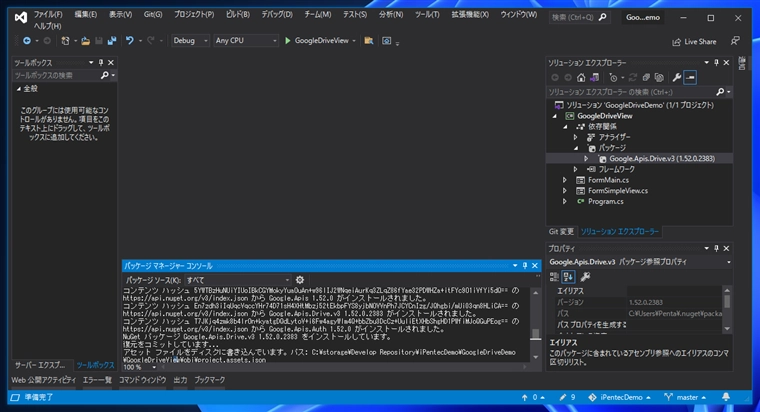Open the Any CPU platform dropdown
The width and height of the screenshot is (760, 412).
(x=246, y=41)
